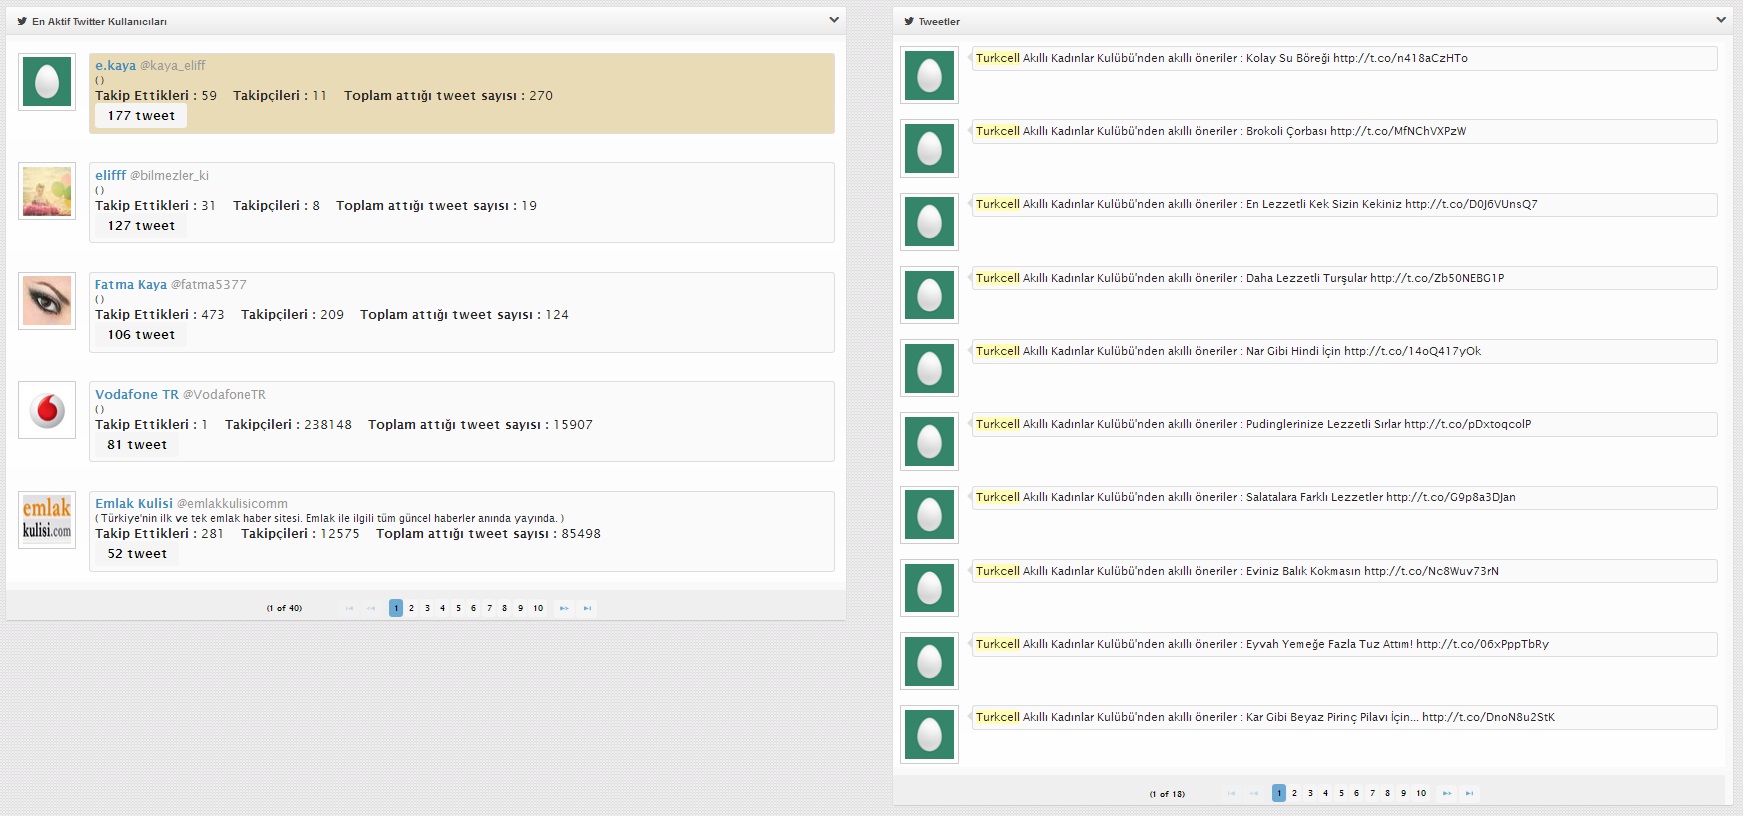Click highlighted Turkcell in Kolay Su Böreği tweet
Image resolution: width=1743 pixels, height=816 pixels.
[x=997, y=58]
